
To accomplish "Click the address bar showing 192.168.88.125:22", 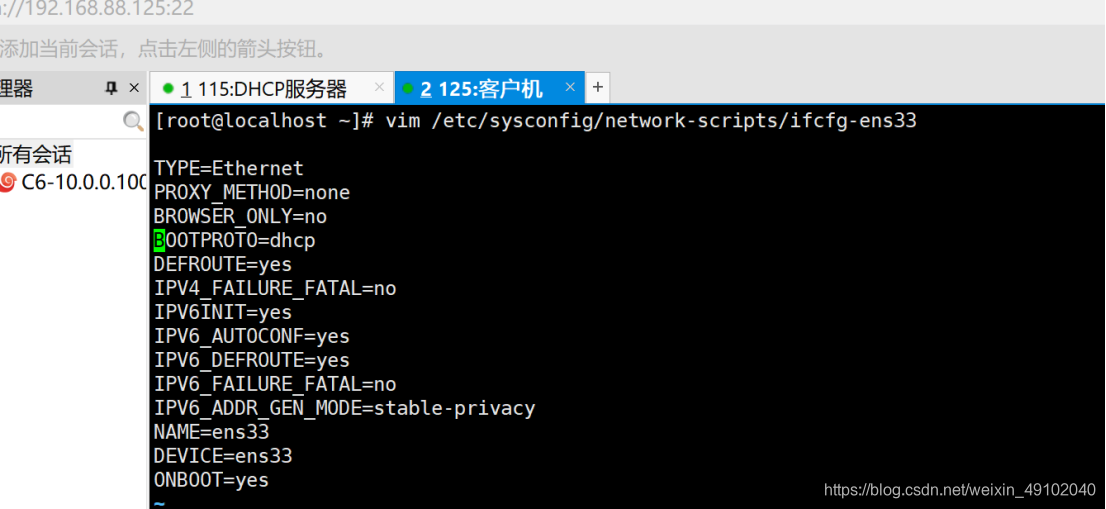I will (97, 9).
